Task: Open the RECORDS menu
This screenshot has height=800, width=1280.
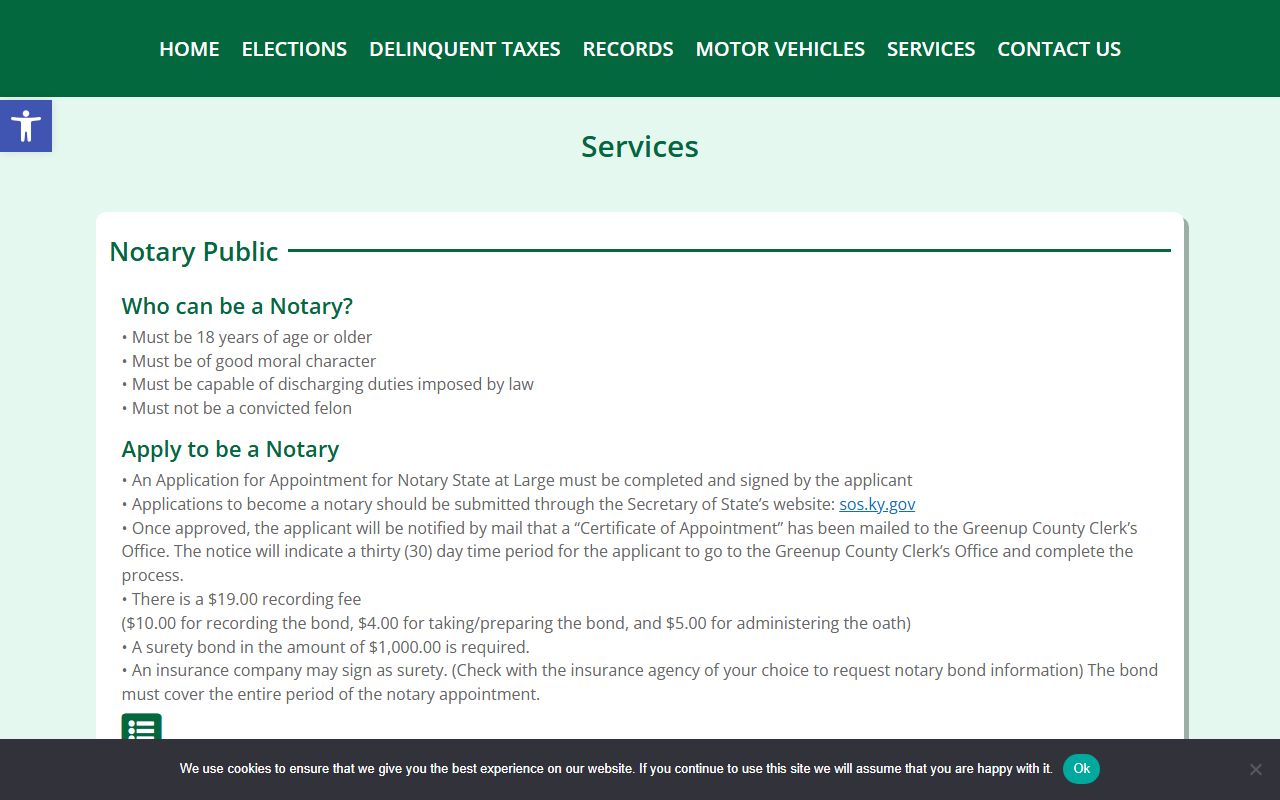Action: (628, 49)
